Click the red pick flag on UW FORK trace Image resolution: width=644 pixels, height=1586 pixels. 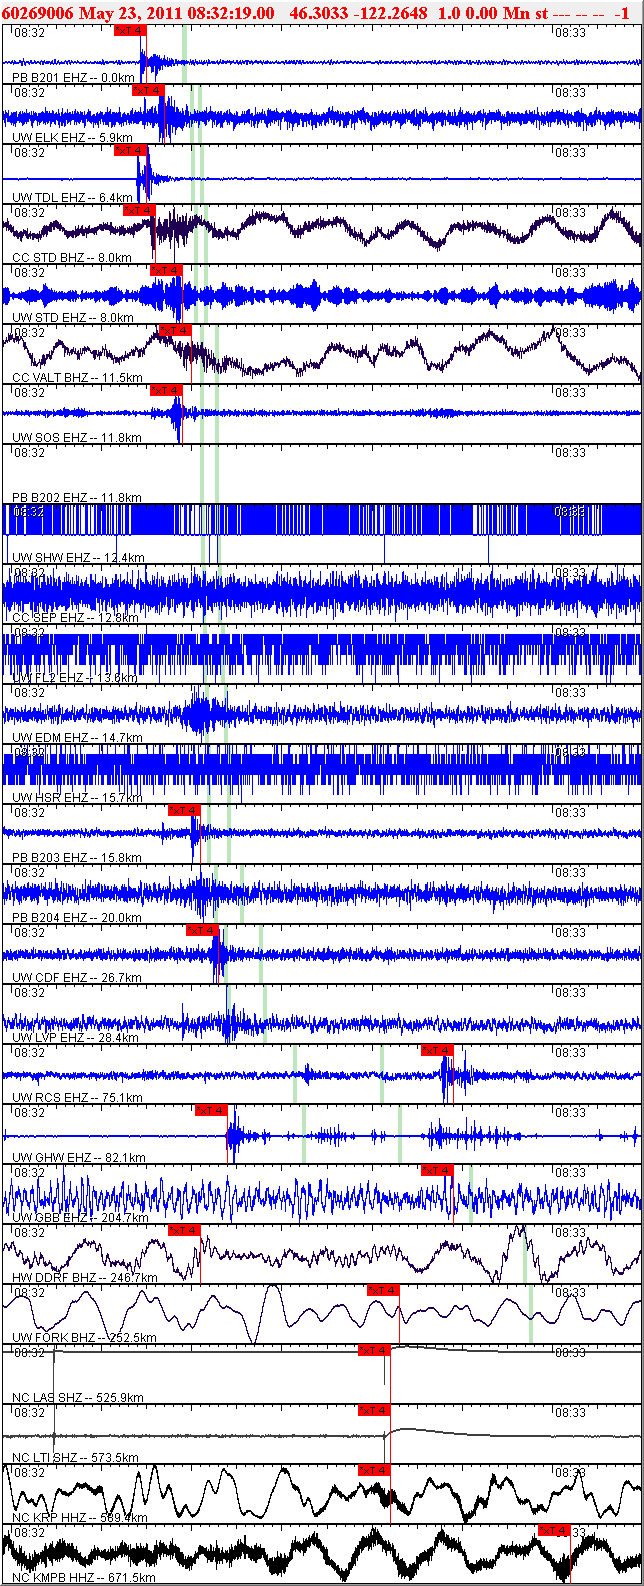tap(383, 1290)
